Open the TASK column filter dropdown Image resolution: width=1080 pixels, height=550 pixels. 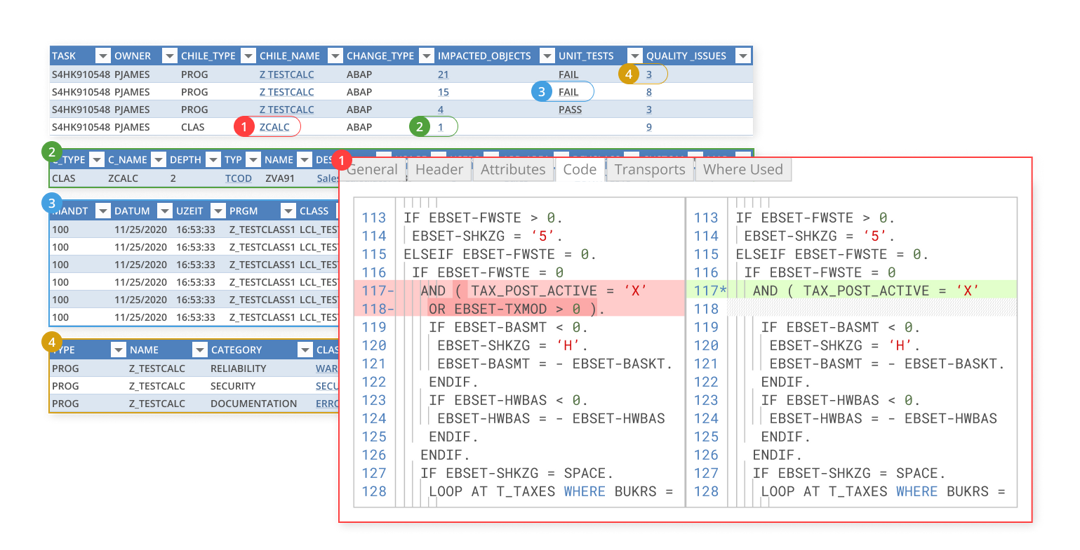point(103,56)
